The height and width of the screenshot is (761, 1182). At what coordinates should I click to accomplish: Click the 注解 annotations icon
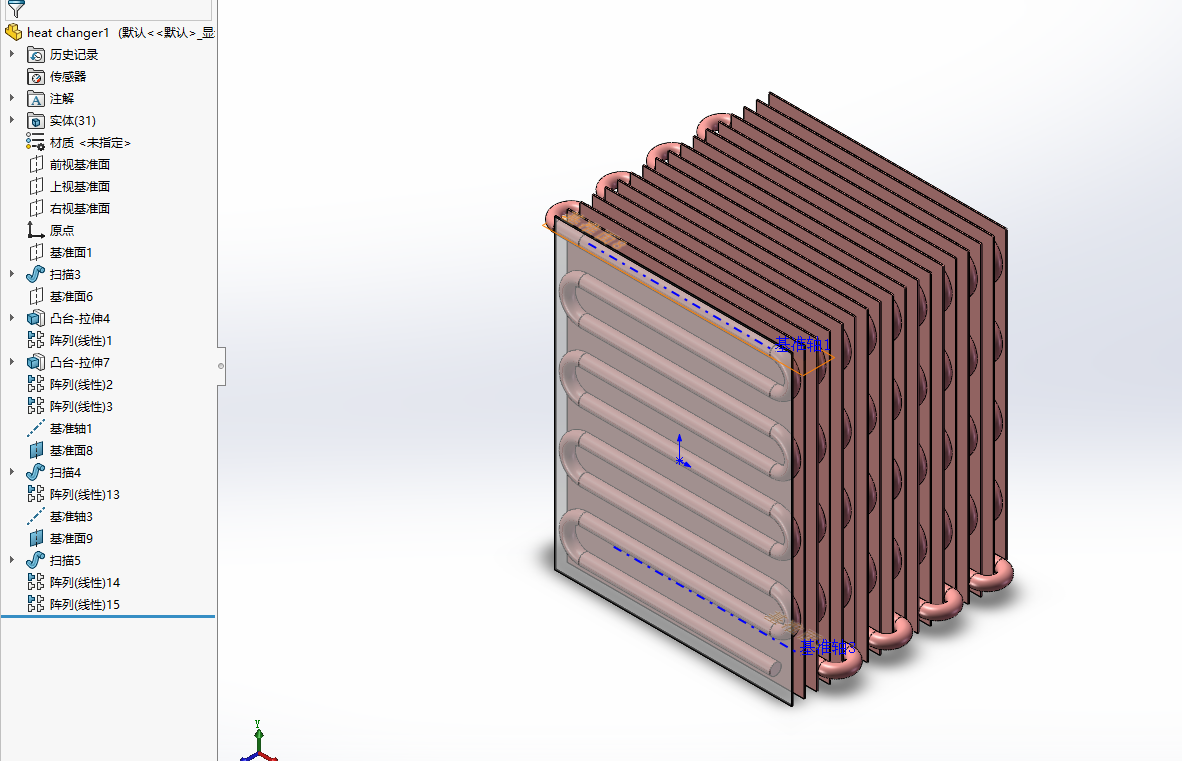(35, 99)
